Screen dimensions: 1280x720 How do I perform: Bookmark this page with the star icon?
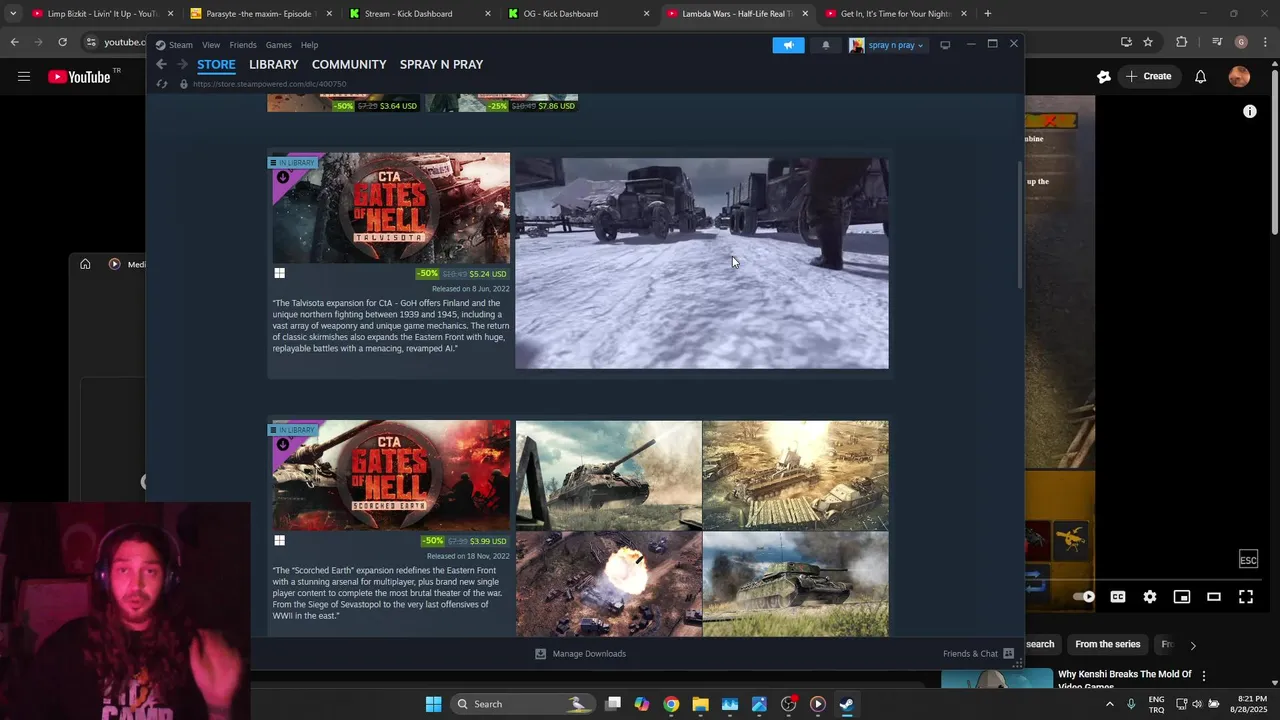(x=1148, y=42)
